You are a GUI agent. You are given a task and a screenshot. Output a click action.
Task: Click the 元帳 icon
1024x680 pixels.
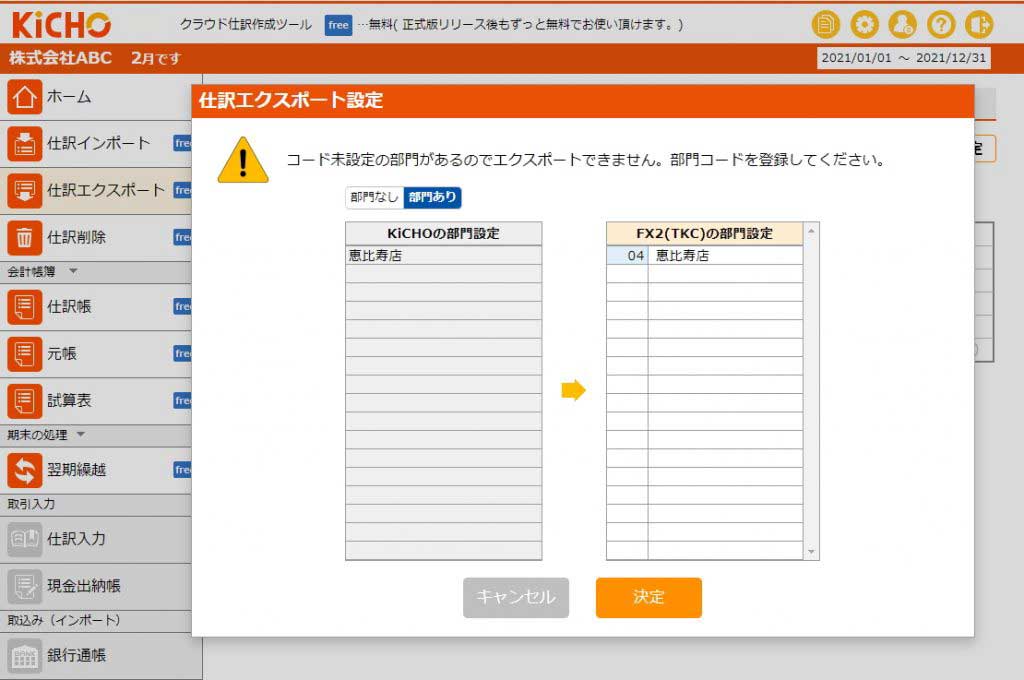(x=25, y=354)
